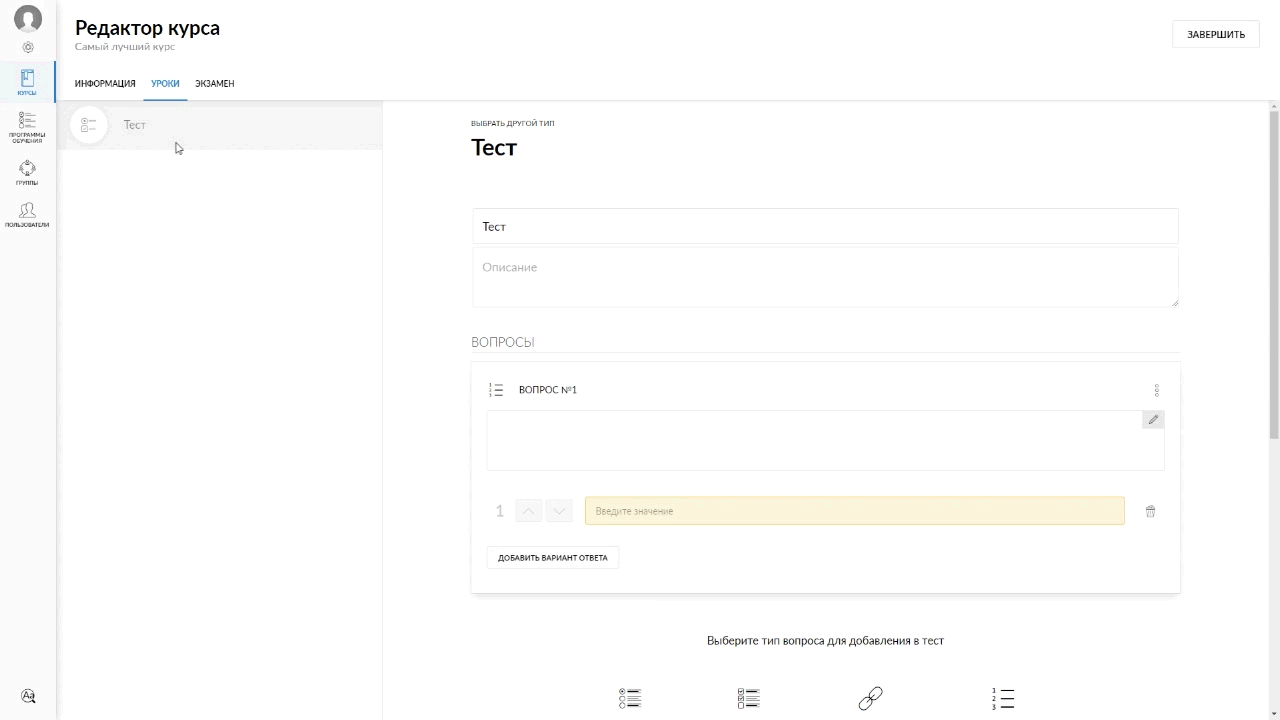Click the test-type icon beside the Тест lesson
The height and width of the screenshot is (720, 1280).
point(89,125)
